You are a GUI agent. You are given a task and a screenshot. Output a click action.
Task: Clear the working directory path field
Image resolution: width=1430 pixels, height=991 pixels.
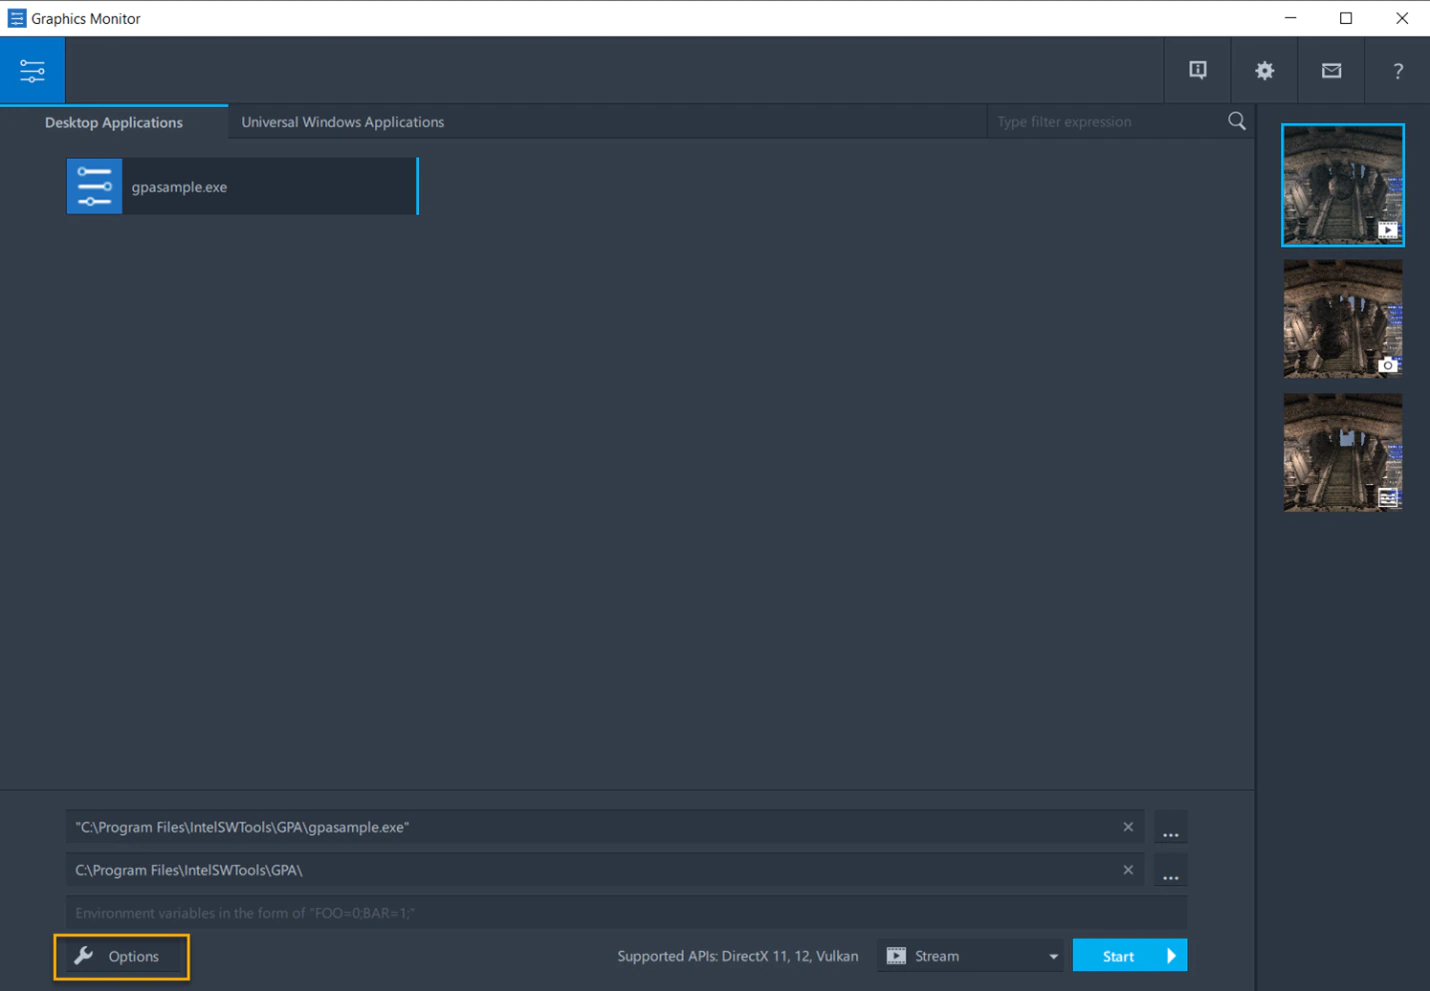pyautogui.click(x=1128, y=870)
